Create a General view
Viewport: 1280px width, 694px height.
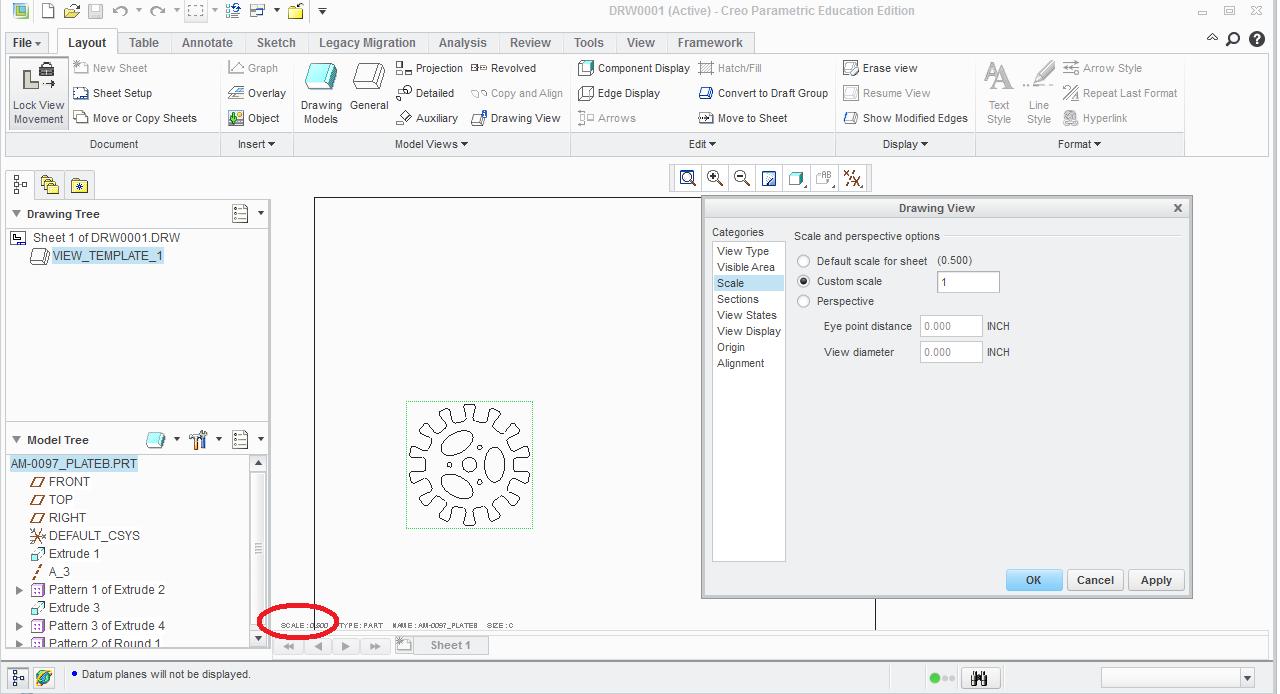369,88
